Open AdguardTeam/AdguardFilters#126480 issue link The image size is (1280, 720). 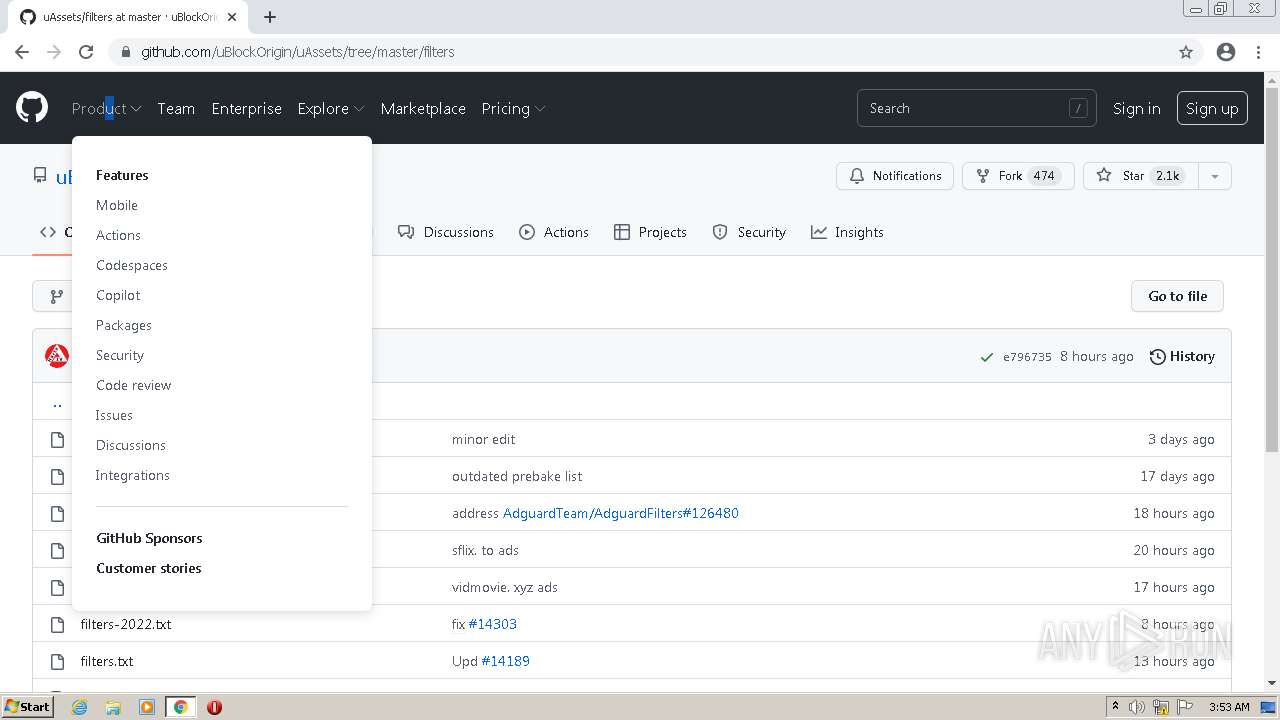pyautogui.click(x=620, y=513)
